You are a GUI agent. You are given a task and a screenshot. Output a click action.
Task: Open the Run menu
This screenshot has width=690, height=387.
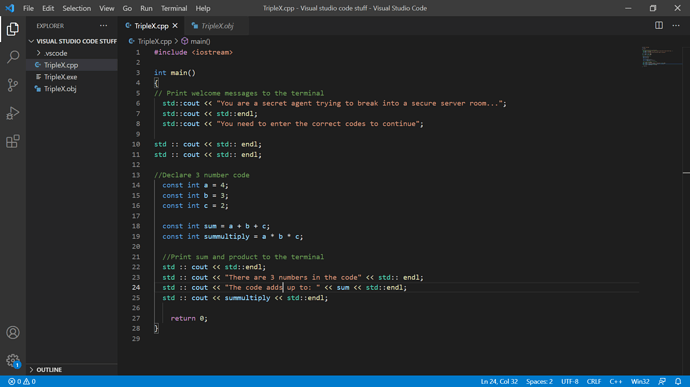[146, 8]
